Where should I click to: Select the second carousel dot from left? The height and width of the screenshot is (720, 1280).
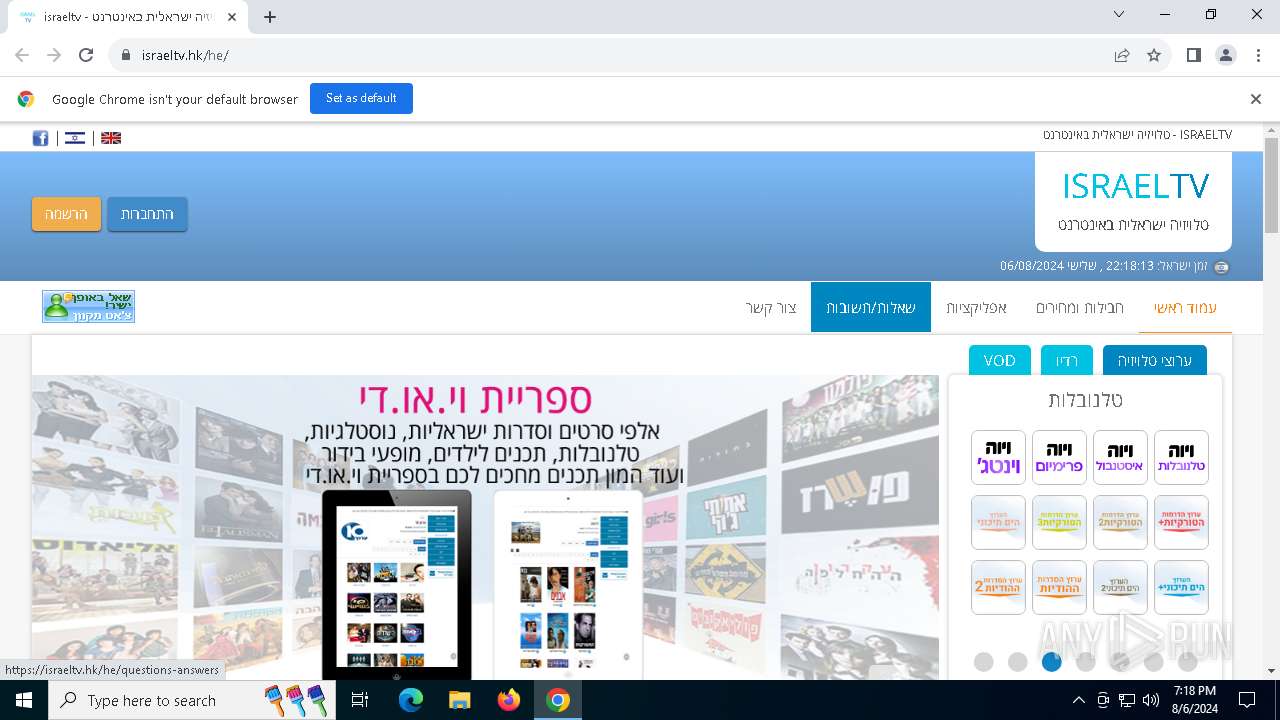tap(1018, 661)
